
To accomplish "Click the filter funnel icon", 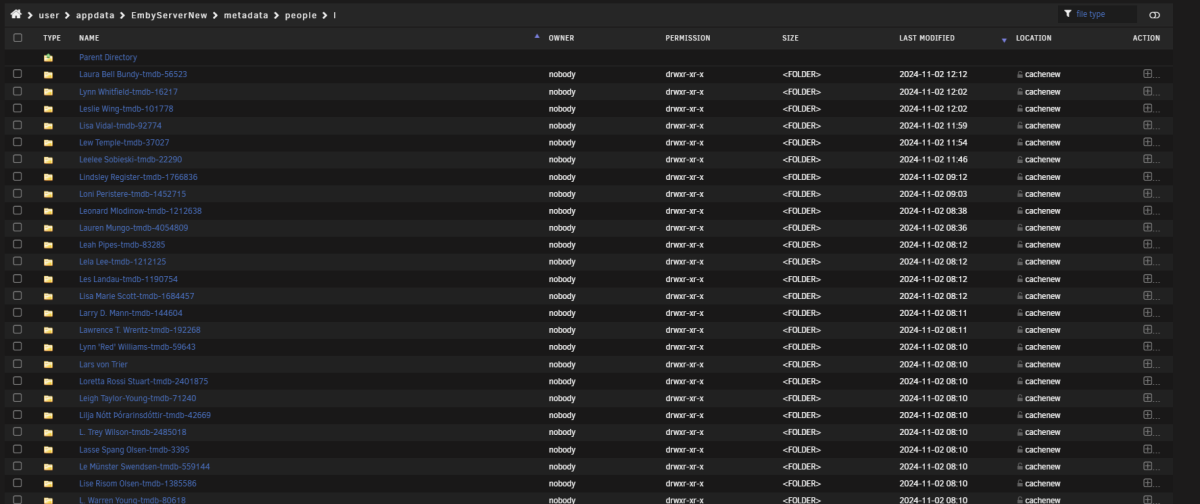I will 1068,14.
